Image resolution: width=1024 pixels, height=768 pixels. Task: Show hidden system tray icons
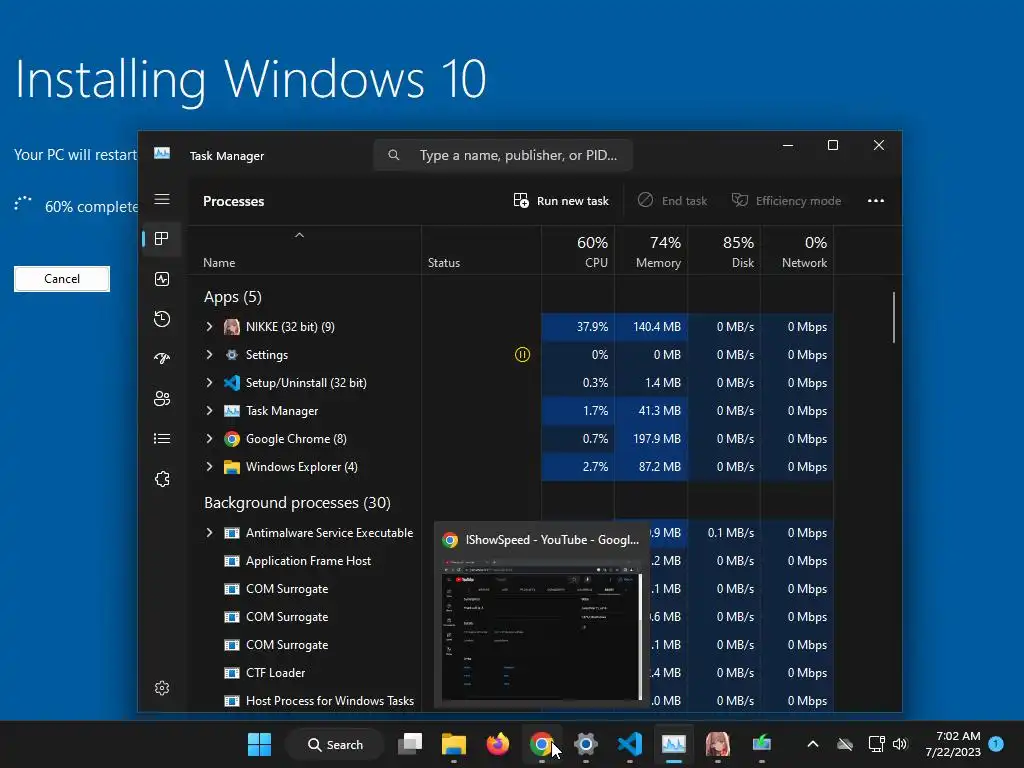point(812,744)
